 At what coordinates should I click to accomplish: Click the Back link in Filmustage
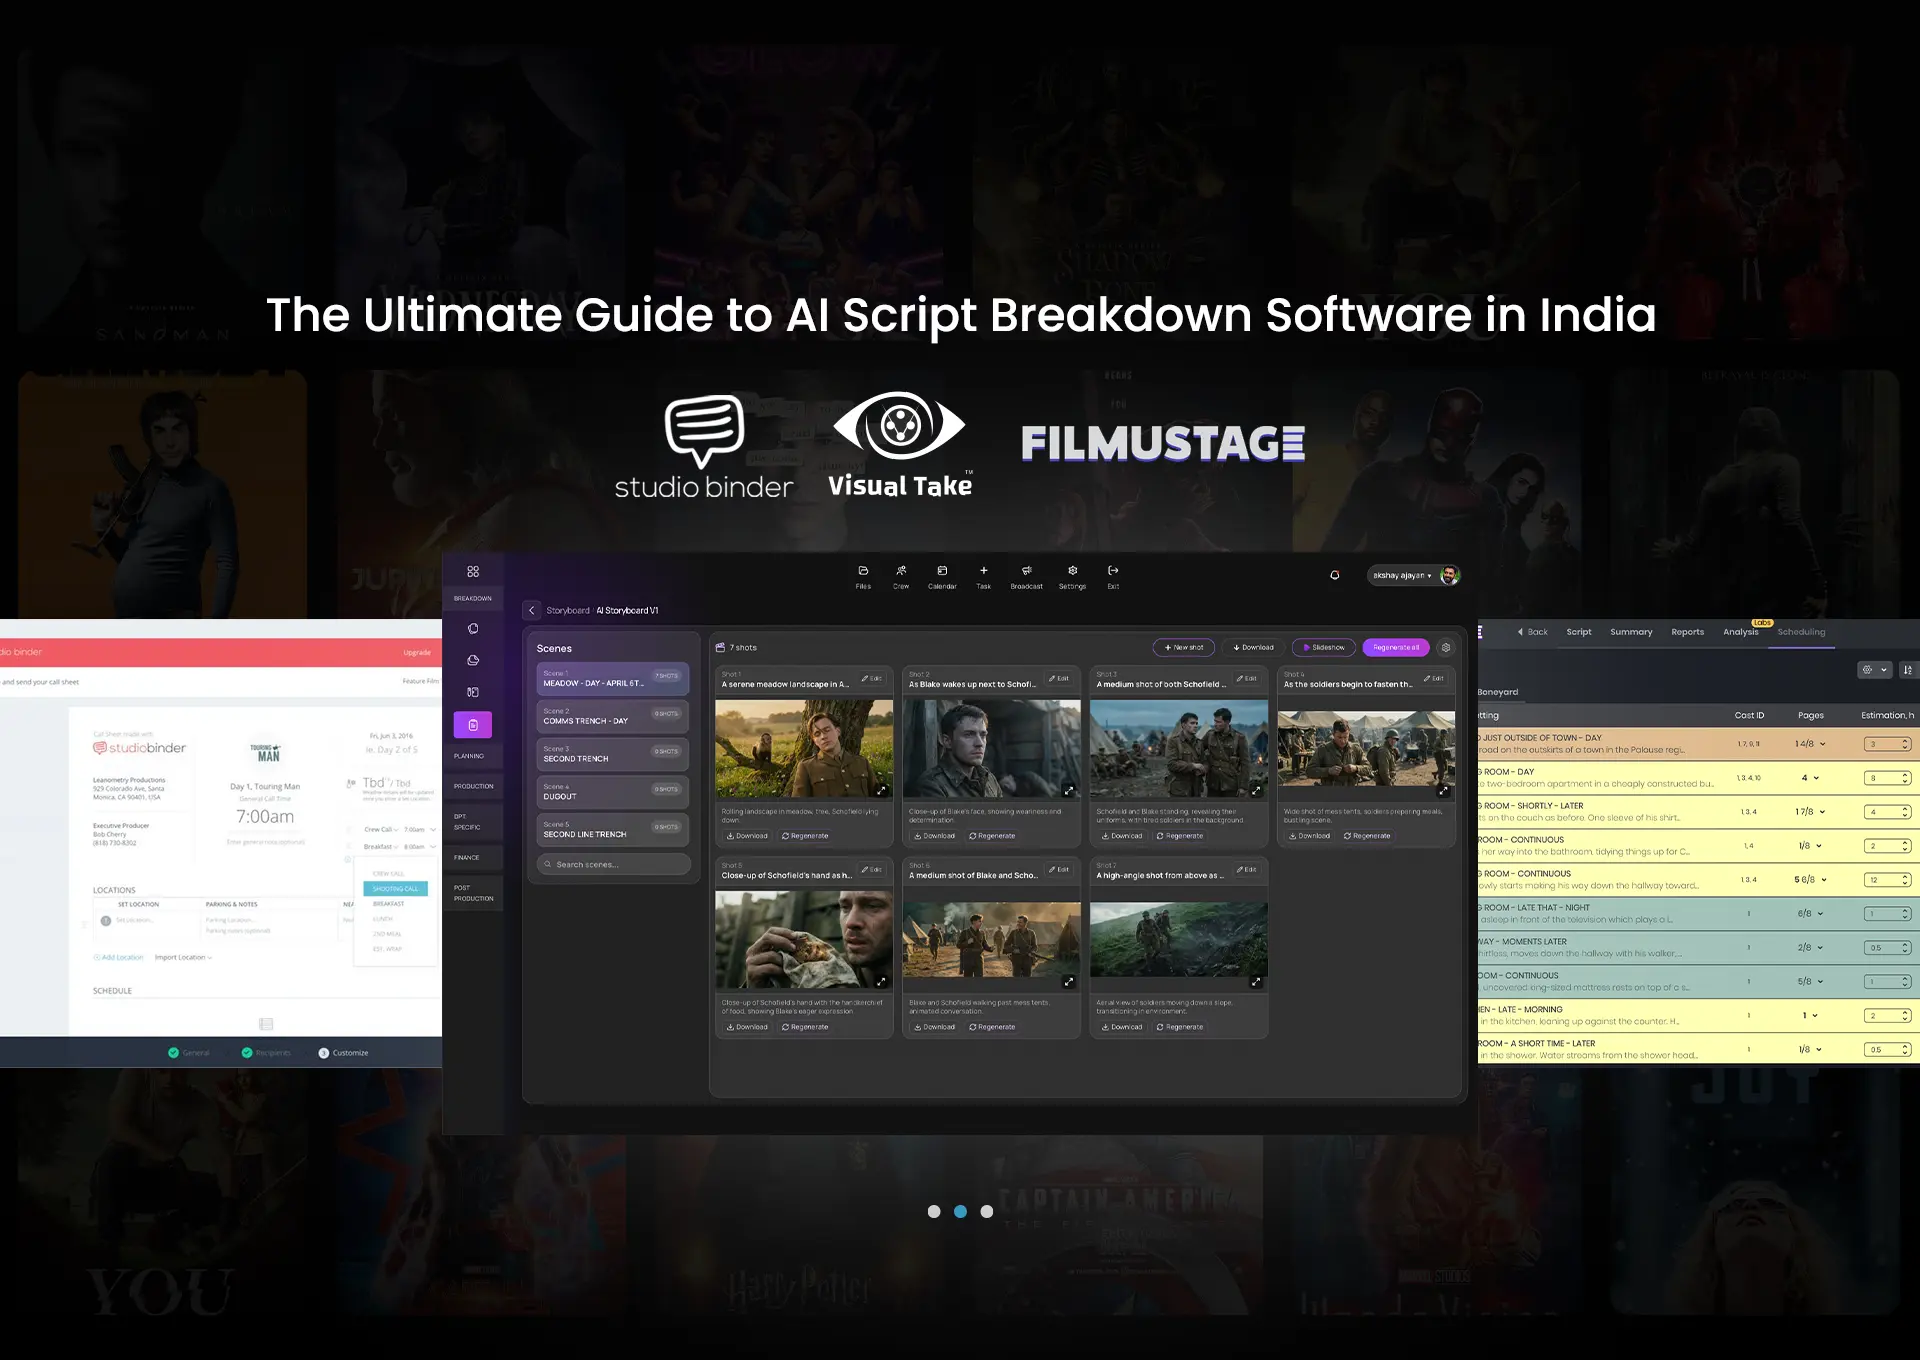pyautogui.click(x=1533, y=632)
